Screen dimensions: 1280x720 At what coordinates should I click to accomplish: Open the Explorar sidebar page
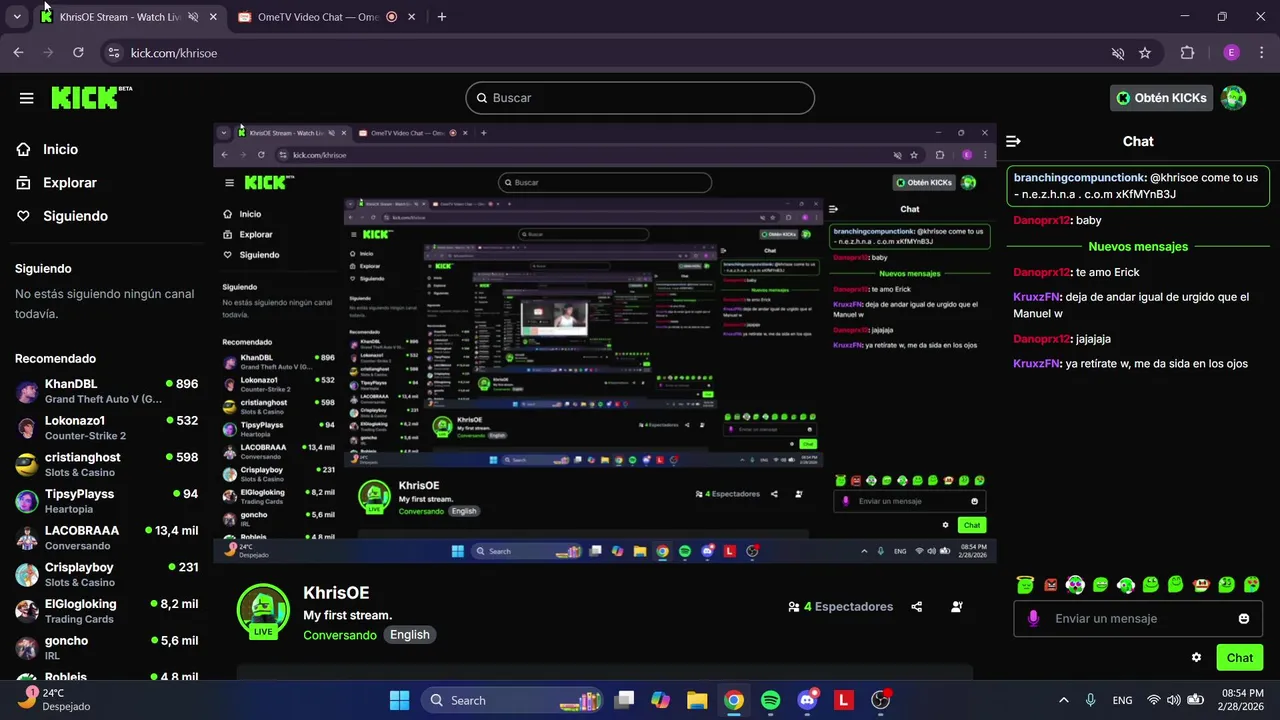click(x=69, y=183)
